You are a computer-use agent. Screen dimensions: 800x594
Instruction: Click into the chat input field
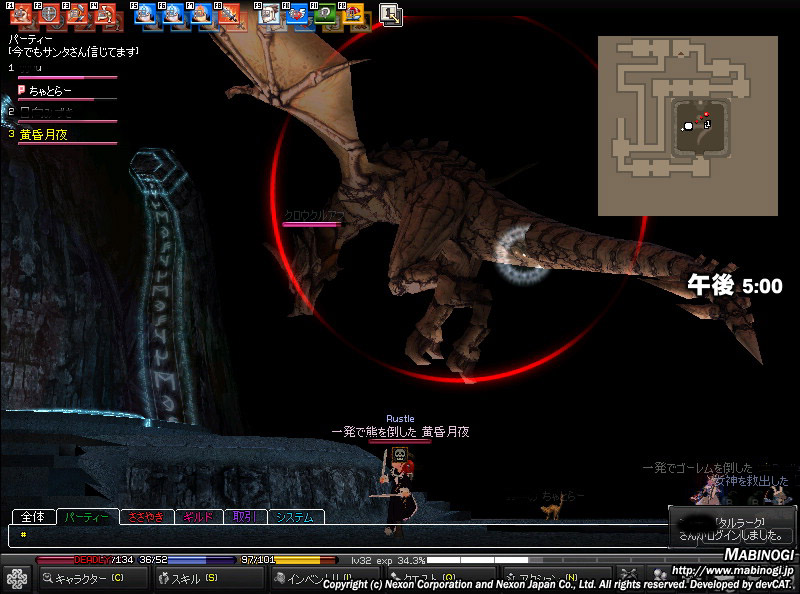pos(339,535)
